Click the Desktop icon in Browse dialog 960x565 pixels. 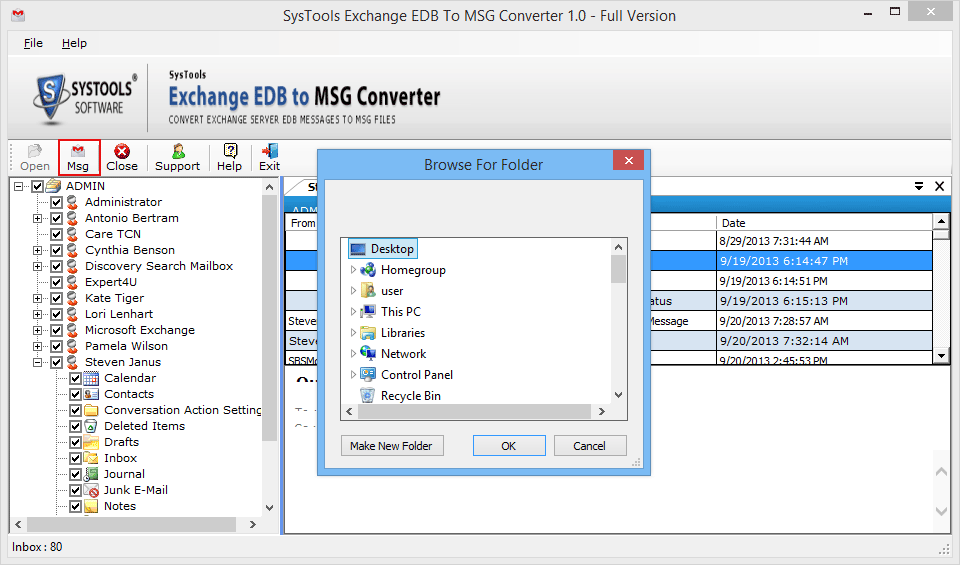pyautogui.click(x=358, y=249)
